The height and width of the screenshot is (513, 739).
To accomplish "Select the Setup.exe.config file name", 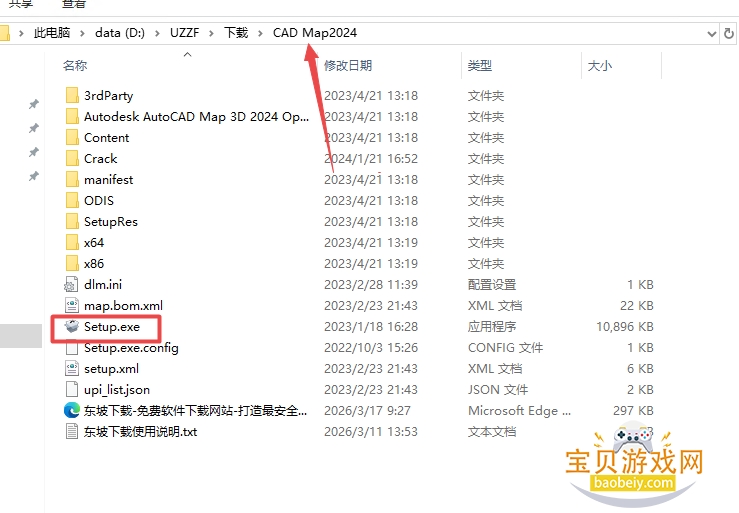I will coord(131,348).
